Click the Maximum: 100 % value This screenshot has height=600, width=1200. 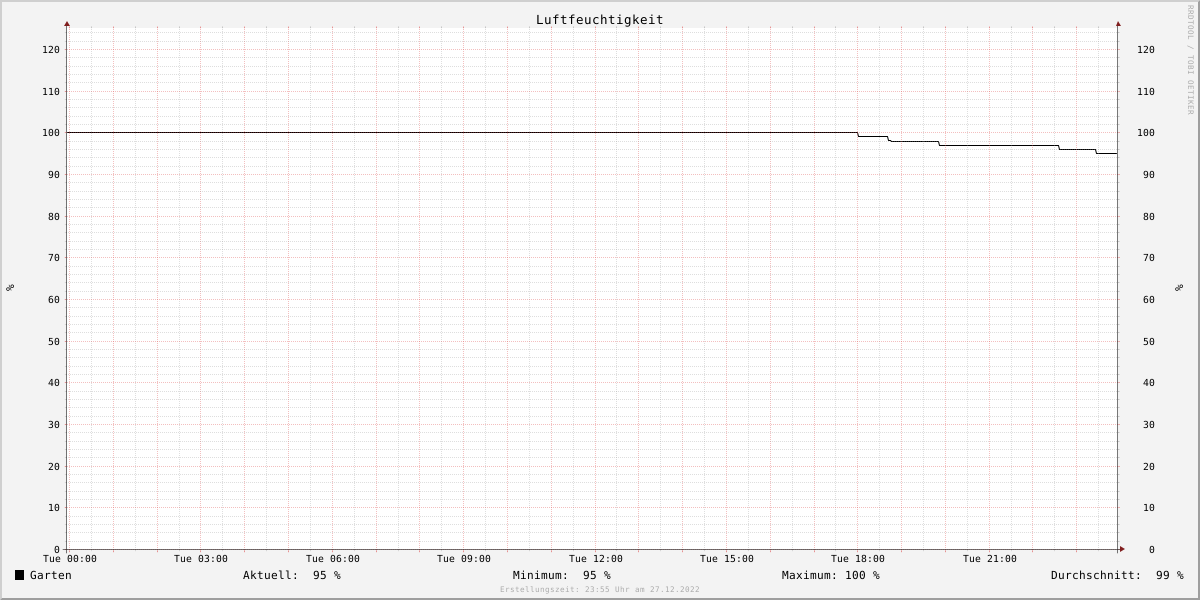(x=831, y=575)
